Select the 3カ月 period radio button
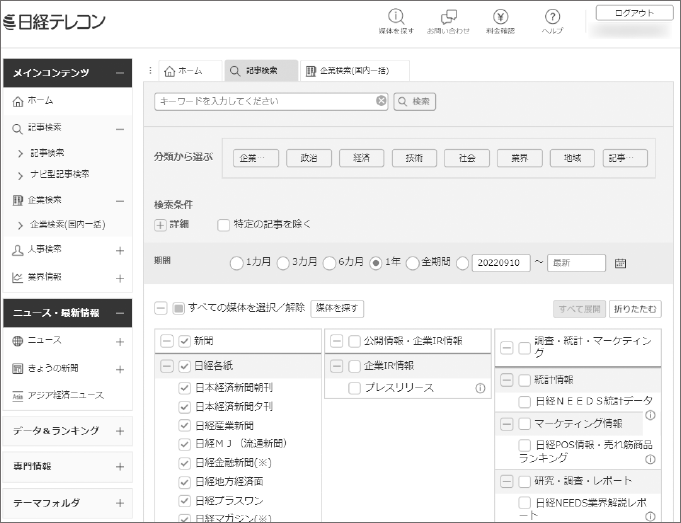This screenshot has width=681, height=523. pos(284,263)
